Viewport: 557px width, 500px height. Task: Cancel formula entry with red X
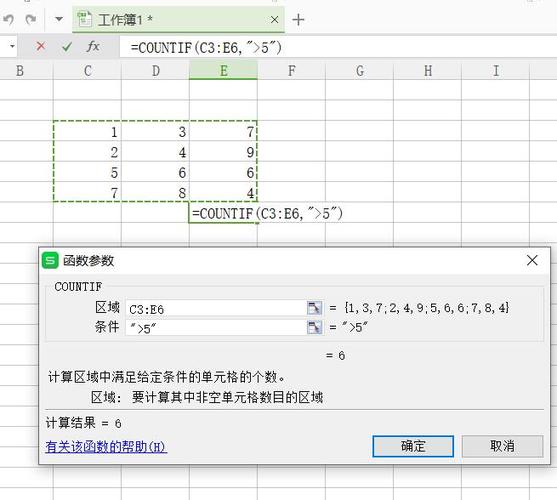[41, 46]
